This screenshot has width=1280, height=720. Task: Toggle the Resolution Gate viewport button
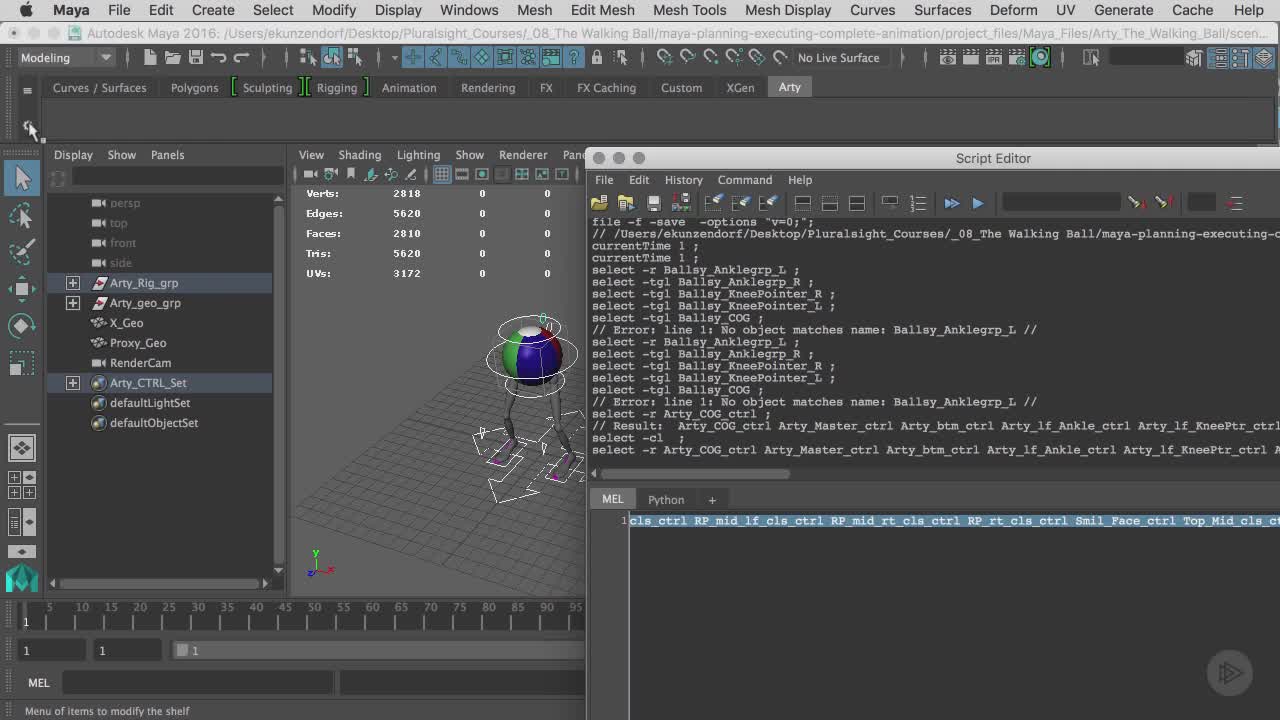tap(482, 174)
